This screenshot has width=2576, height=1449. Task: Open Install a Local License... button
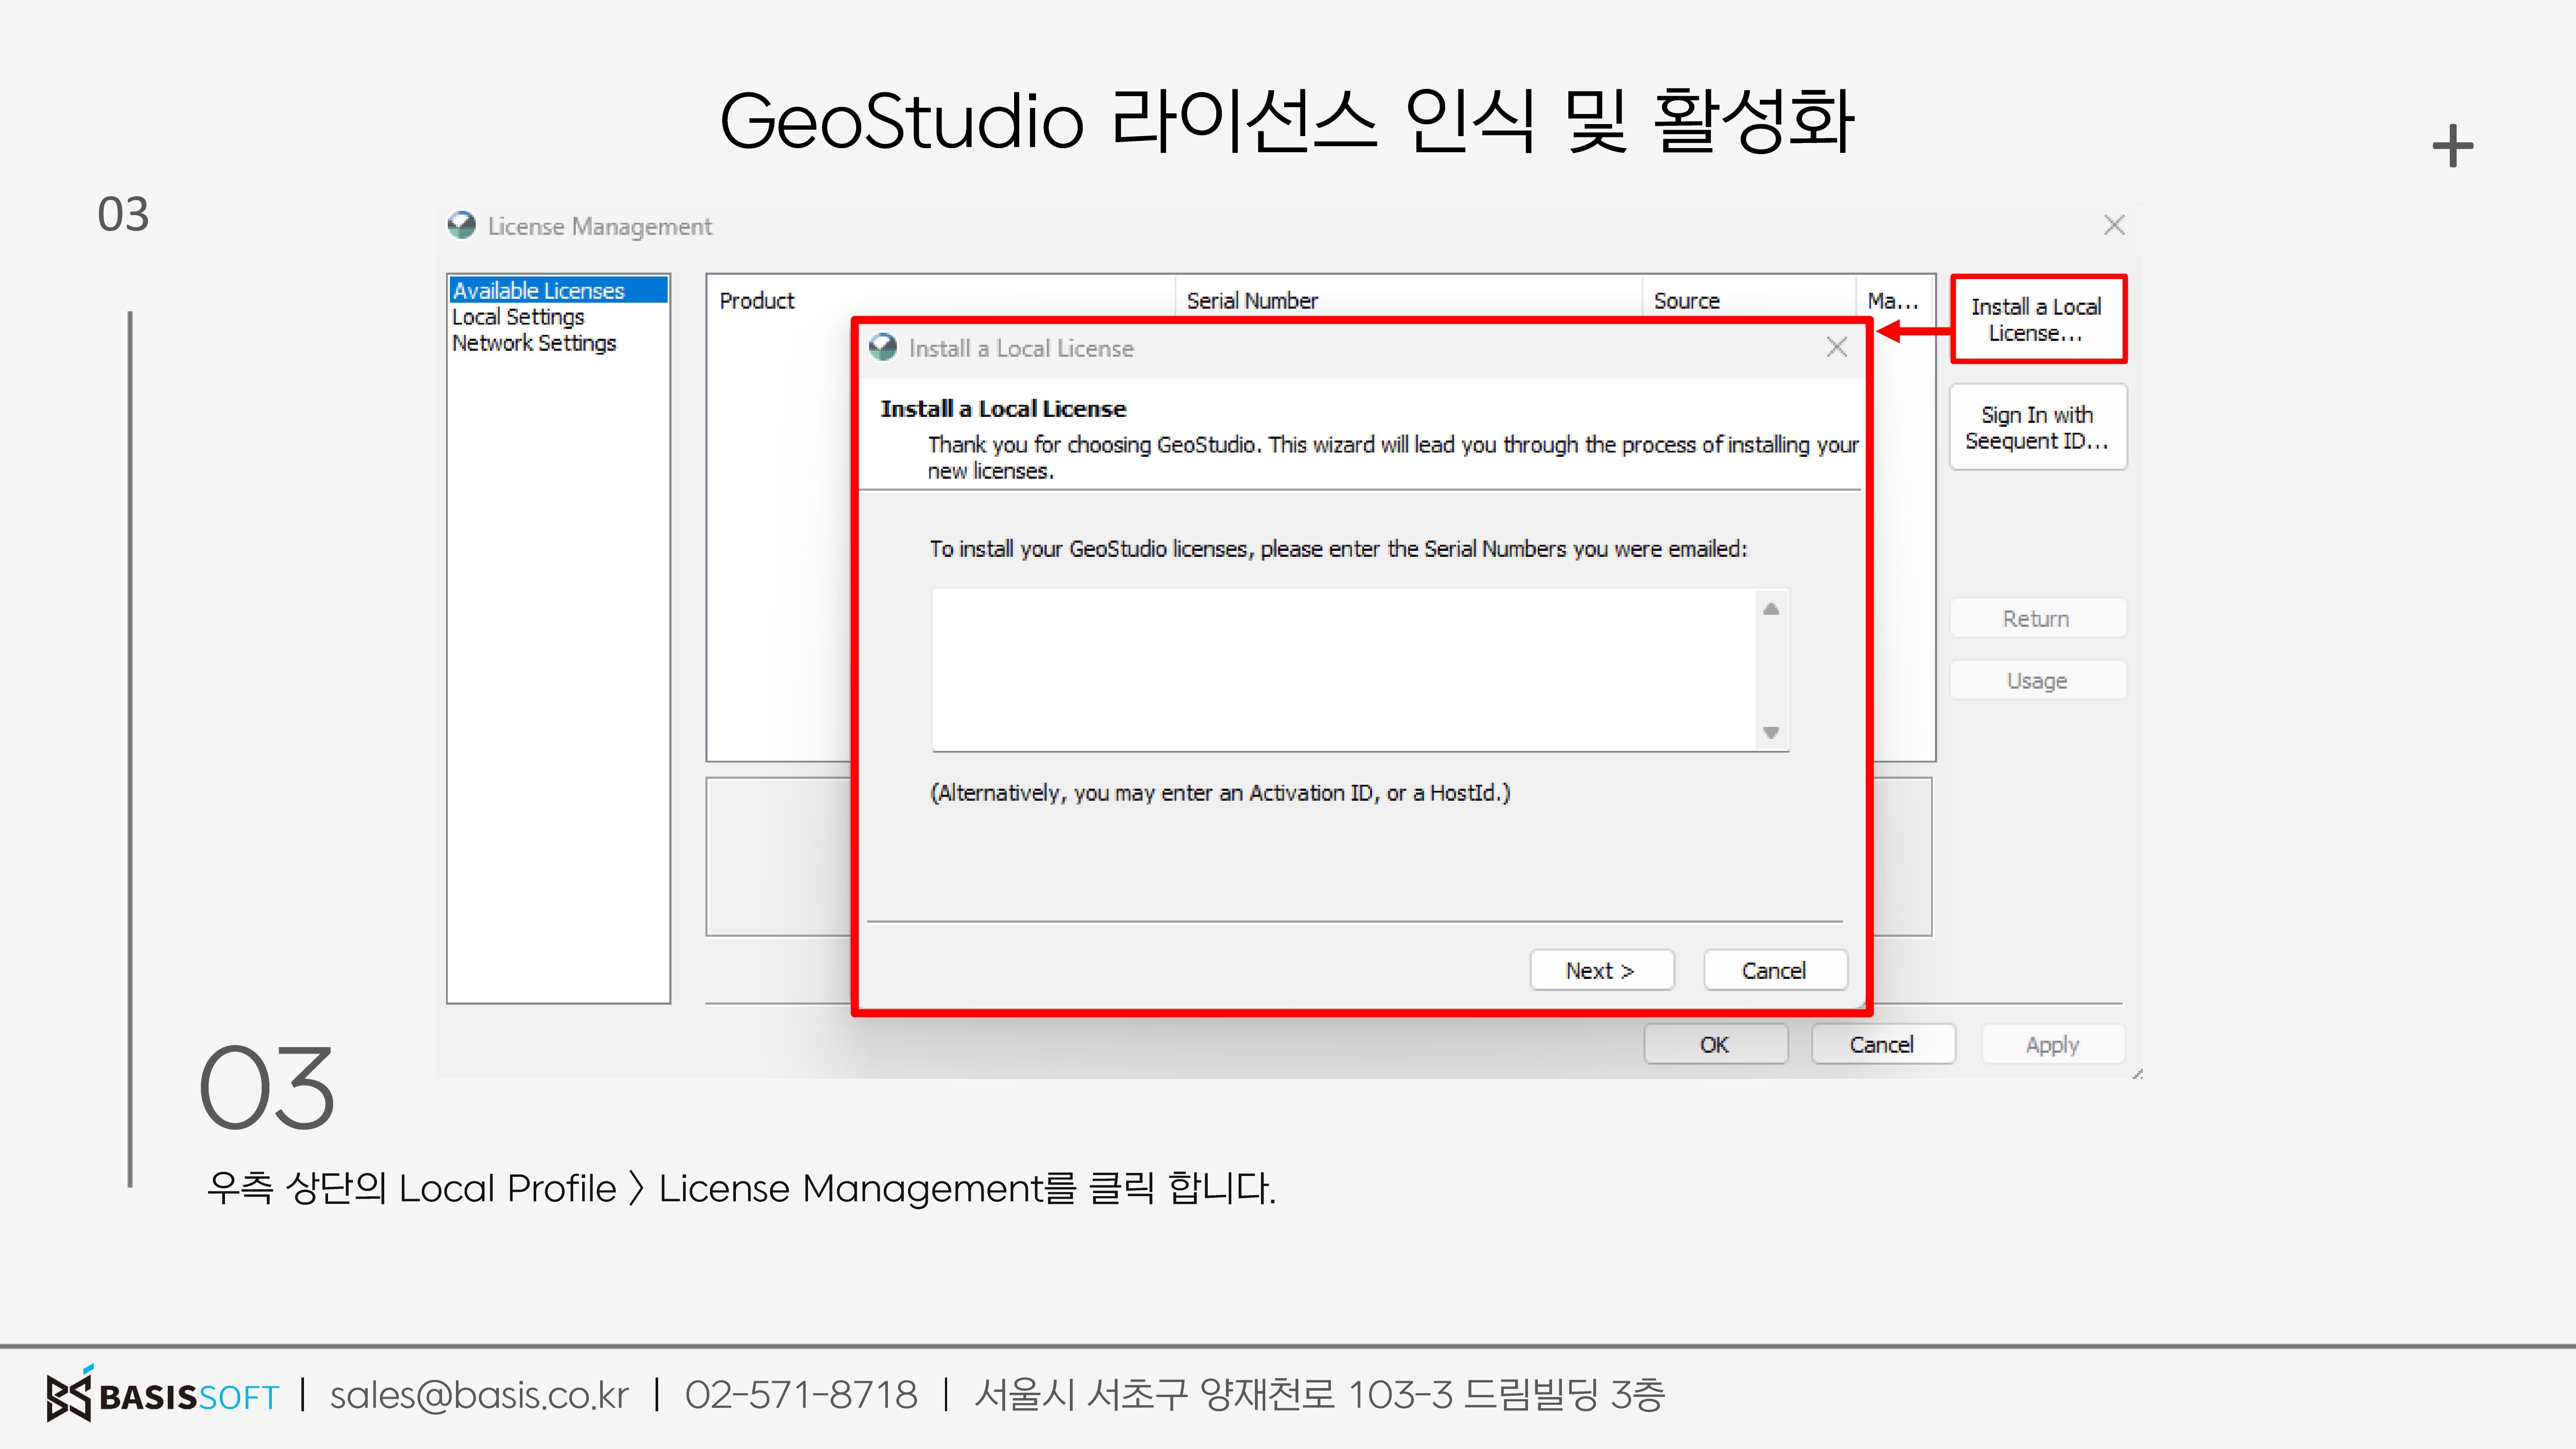pos(2037,319)
